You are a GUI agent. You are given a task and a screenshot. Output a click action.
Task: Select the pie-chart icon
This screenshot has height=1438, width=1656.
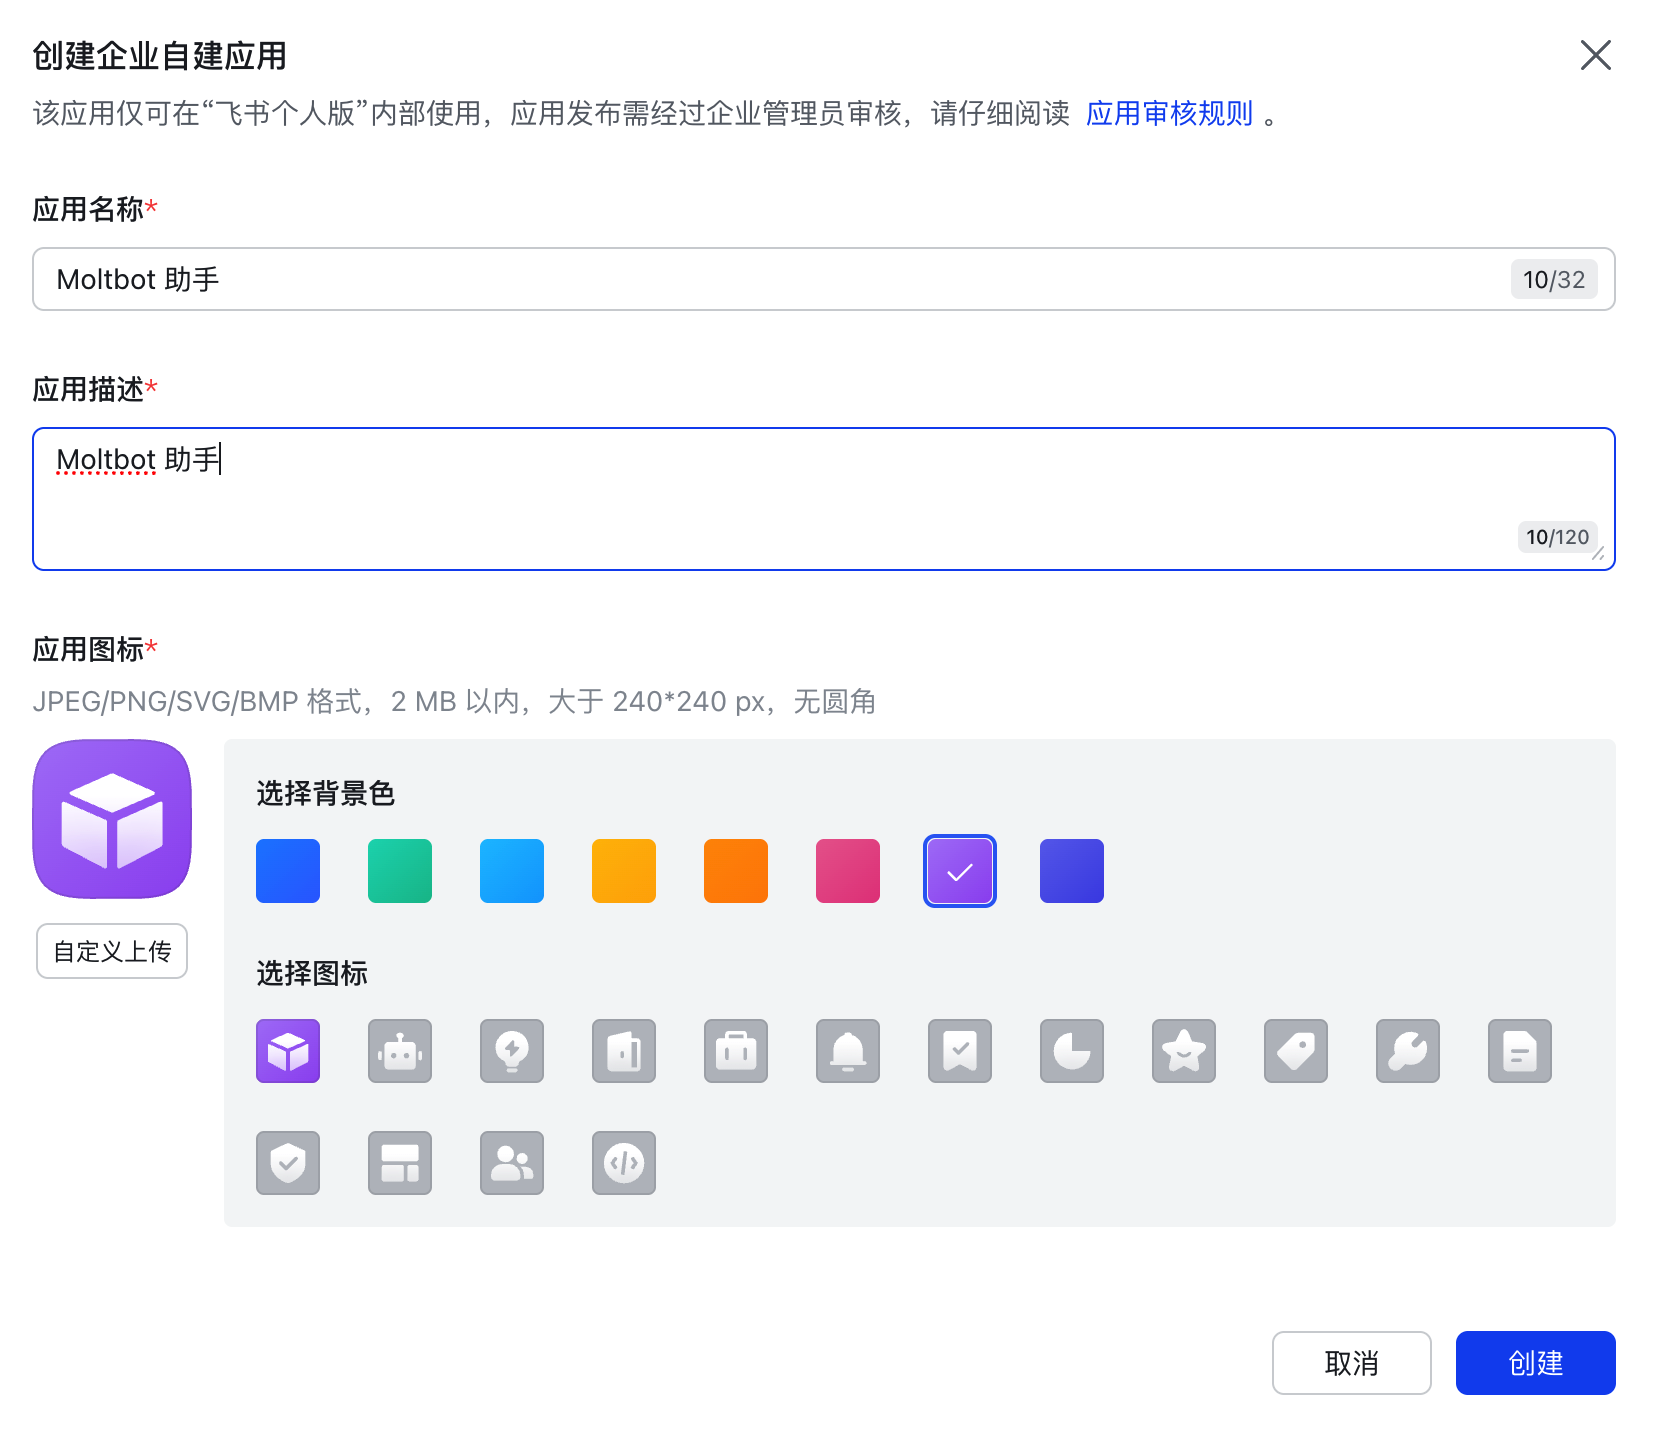pos(1072,1051)
